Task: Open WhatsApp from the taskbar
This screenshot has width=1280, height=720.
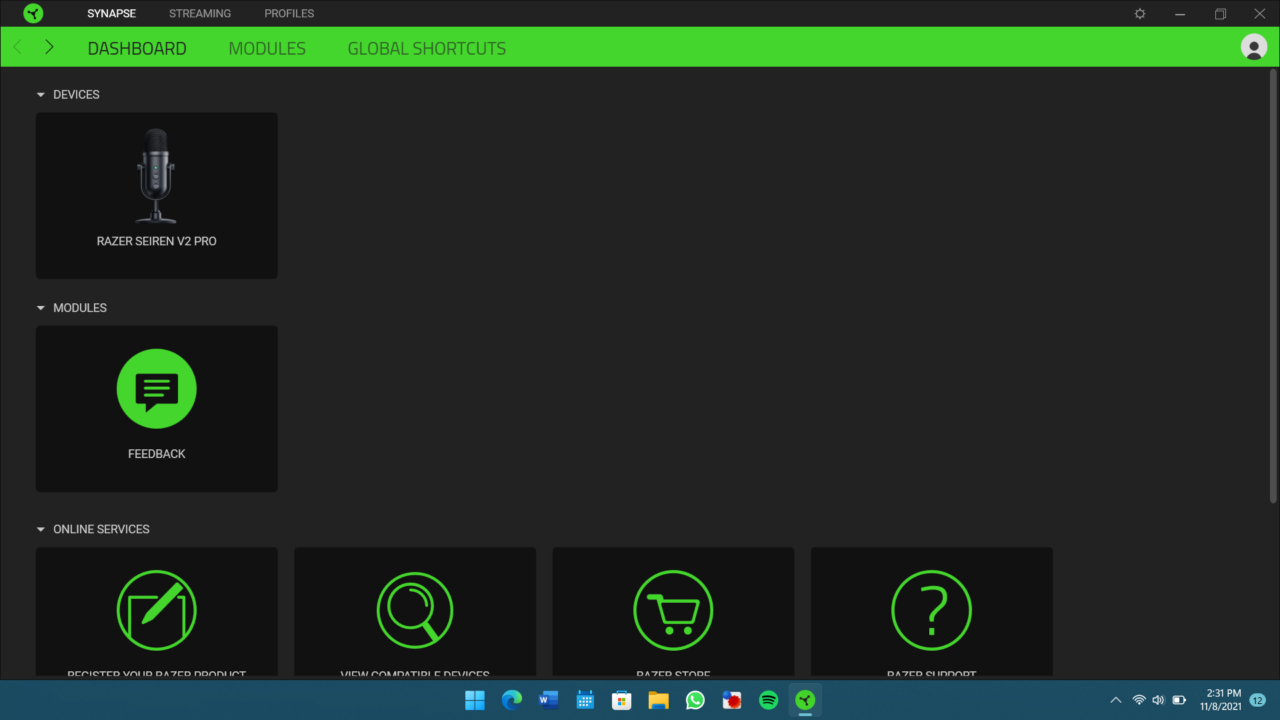Action: [695, 700]
